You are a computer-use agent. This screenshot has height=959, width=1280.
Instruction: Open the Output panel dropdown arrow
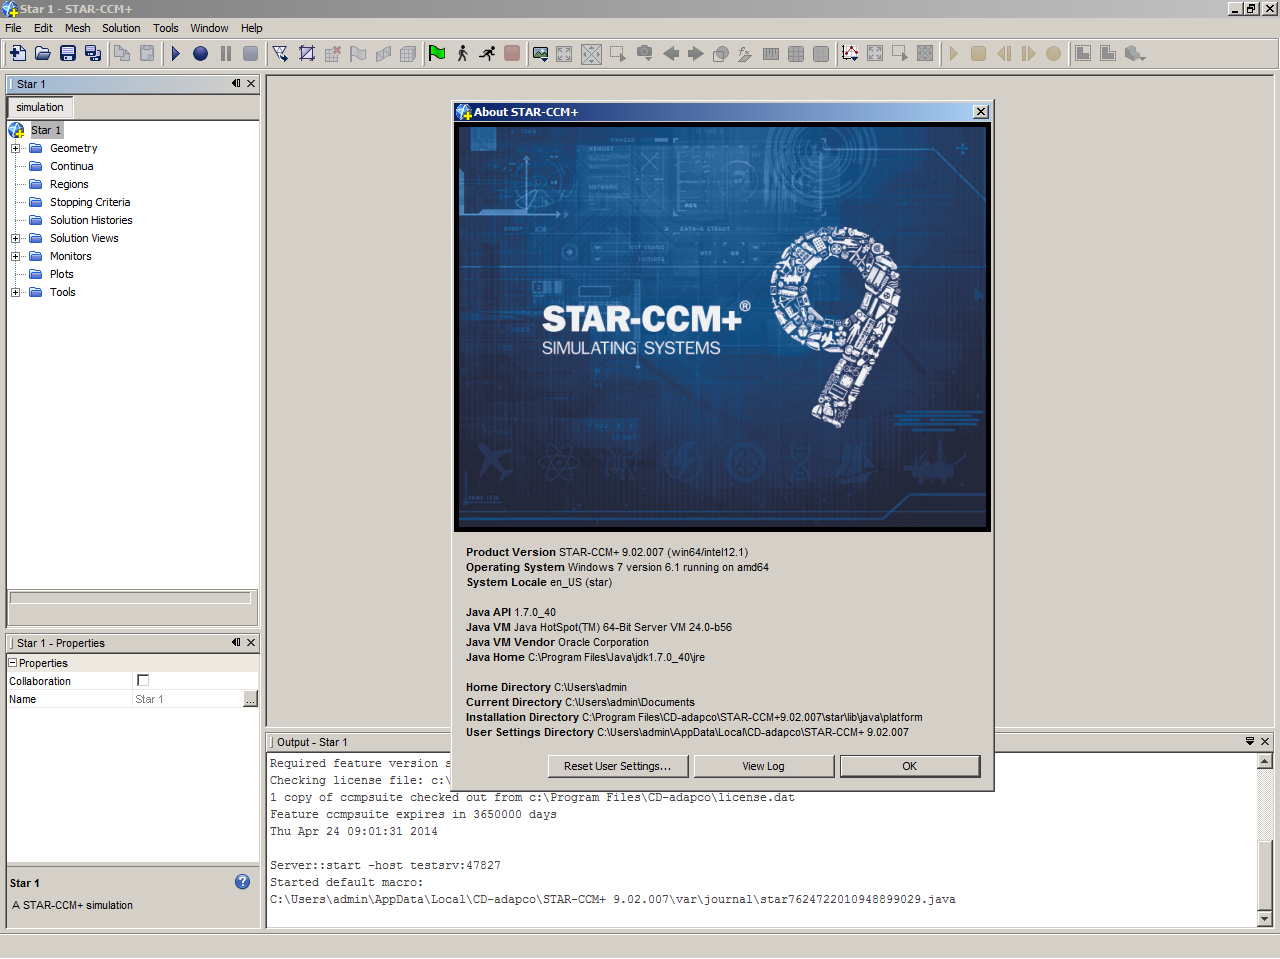click(1250, 741)
